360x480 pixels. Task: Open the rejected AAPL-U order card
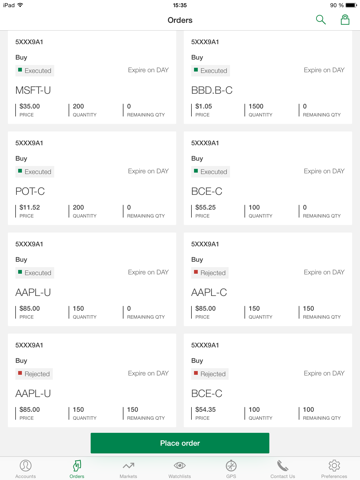[92, 380]
